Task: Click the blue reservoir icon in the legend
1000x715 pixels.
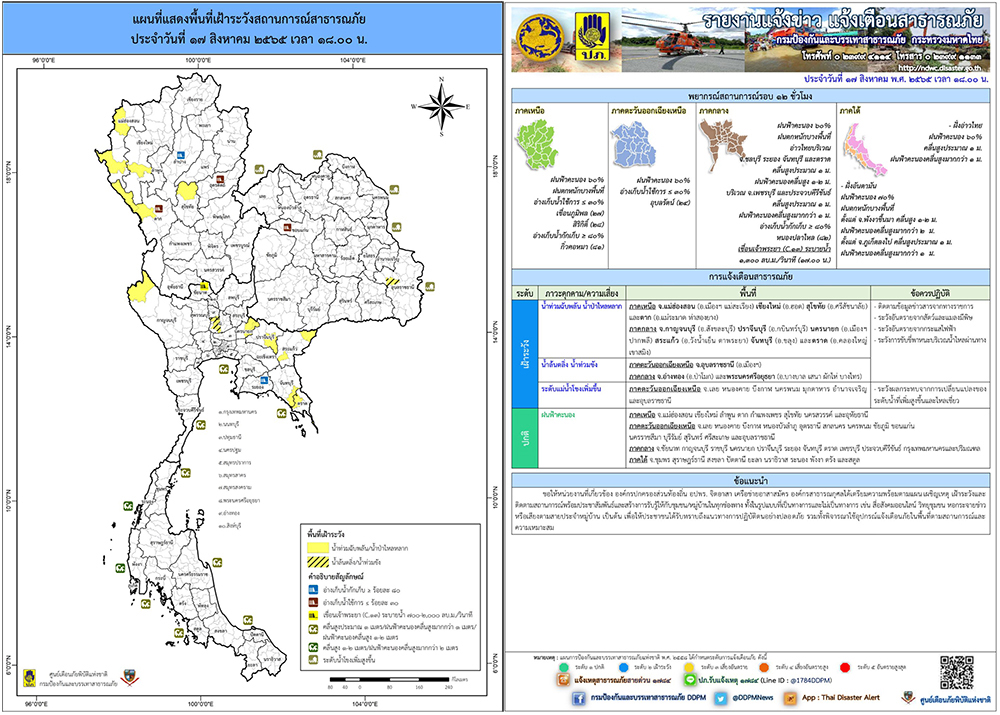Action: (313, 590)
